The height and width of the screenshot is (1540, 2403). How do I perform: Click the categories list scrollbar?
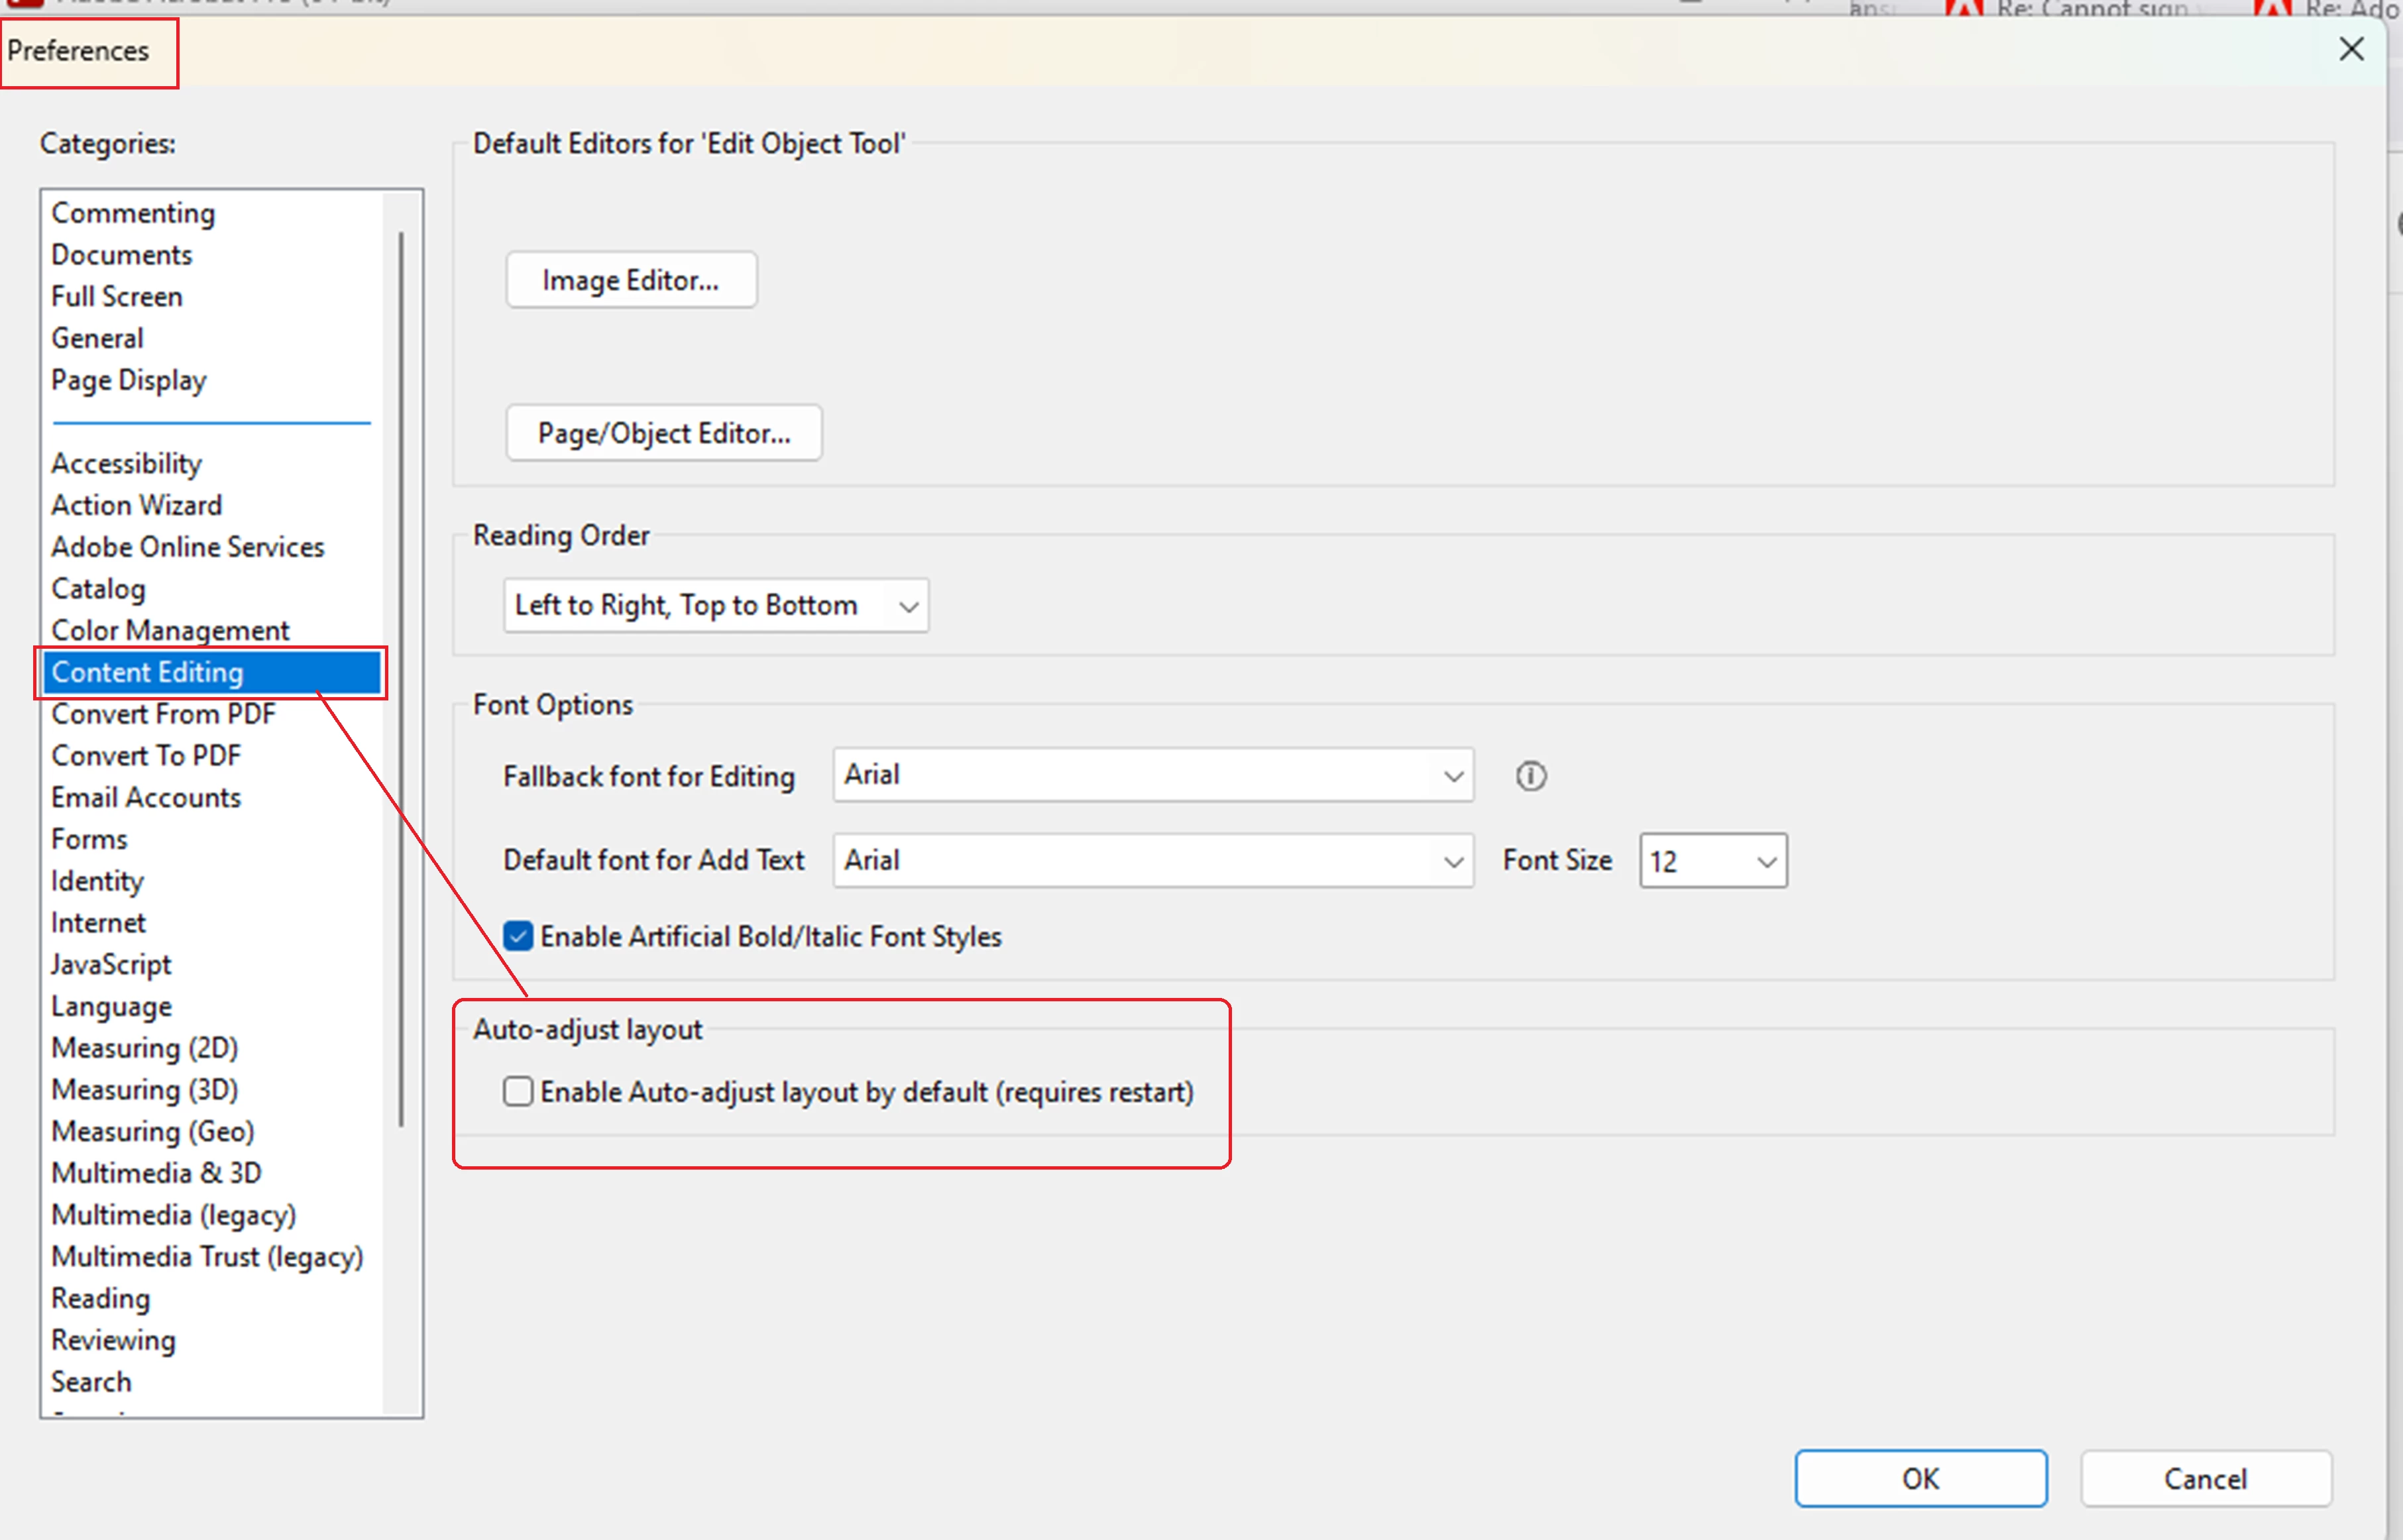point(401,680)
